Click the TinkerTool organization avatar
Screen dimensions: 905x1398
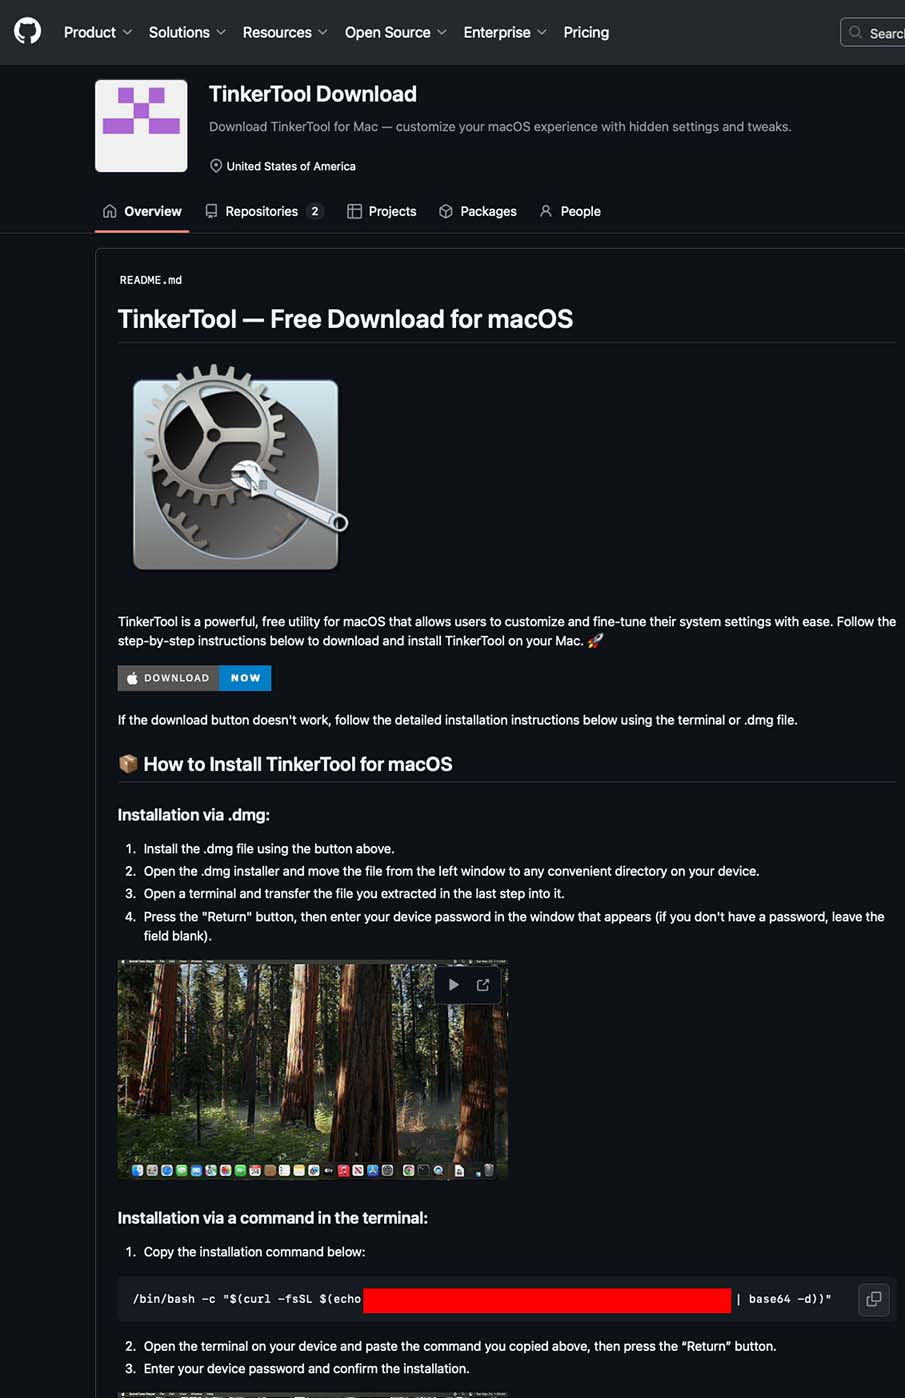tap(141, 126)
